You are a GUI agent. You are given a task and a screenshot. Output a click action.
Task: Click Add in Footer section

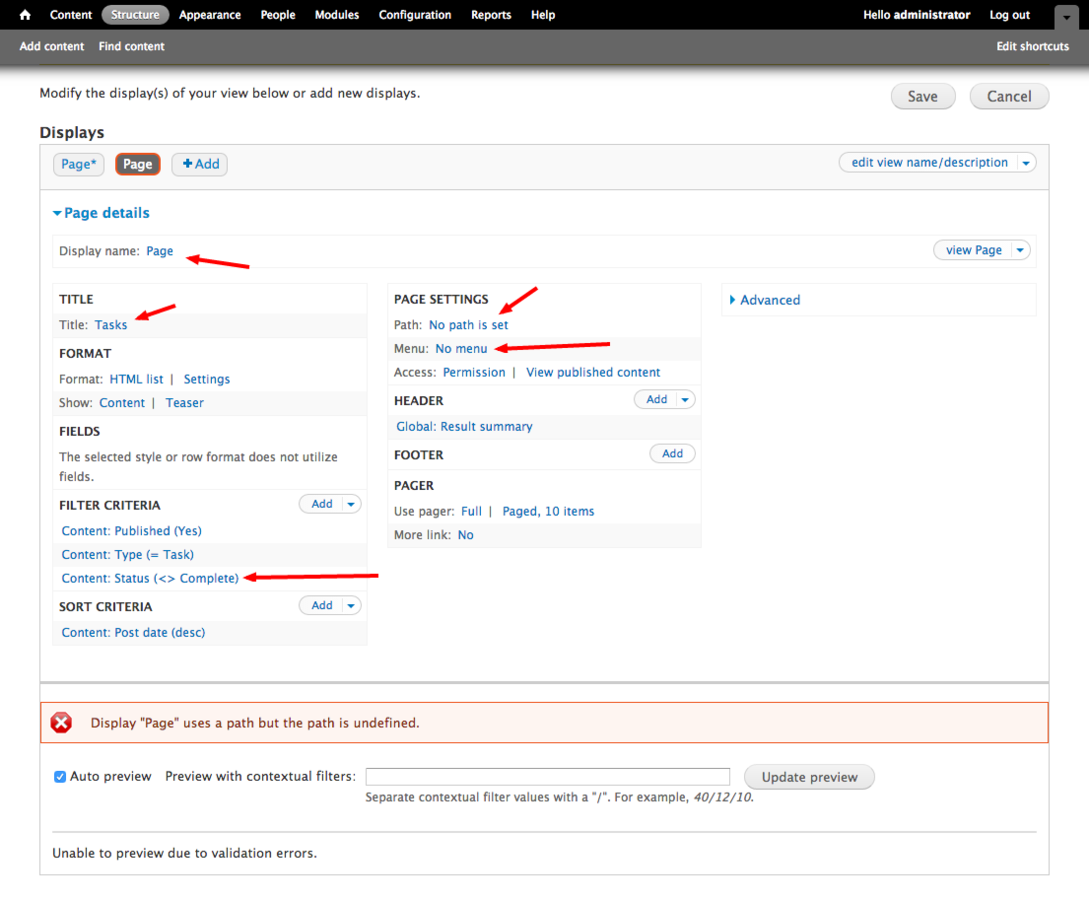[x=672, y=453]
